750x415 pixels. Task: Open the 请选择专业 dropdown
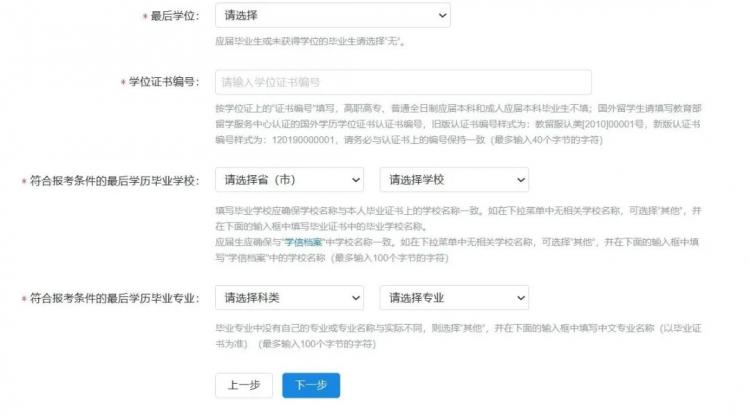point(445,298)
